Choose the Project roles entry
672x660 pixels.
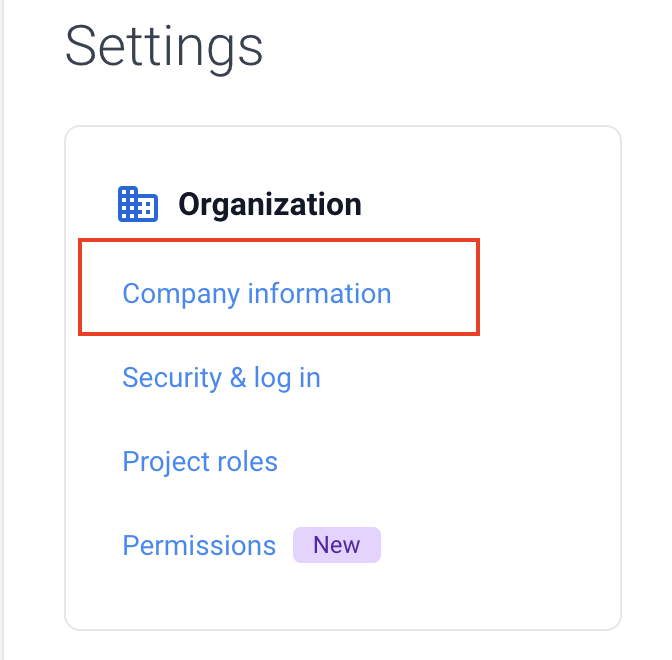[200, 462]
